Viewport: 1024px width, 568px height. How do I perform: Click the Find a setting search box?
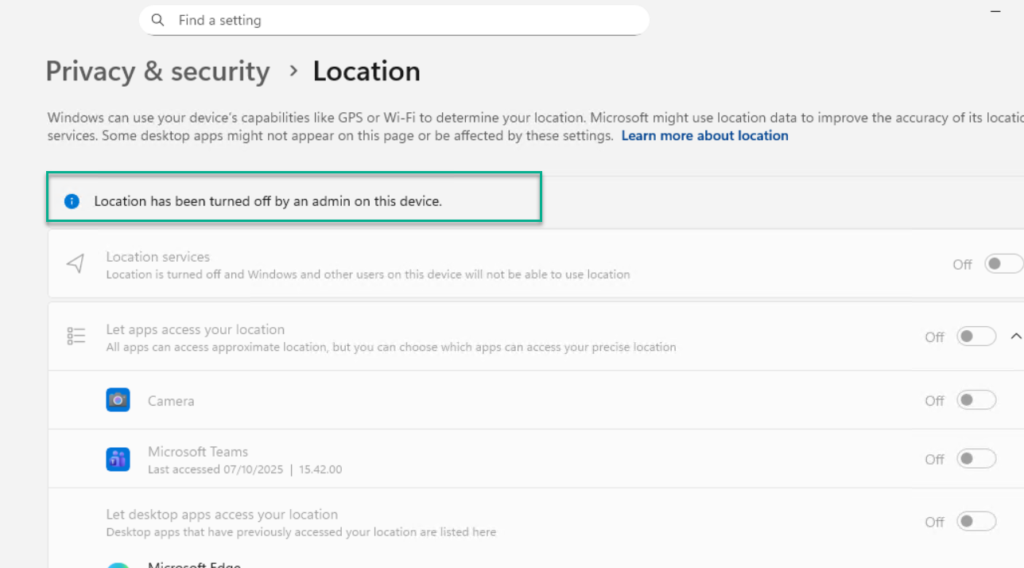tap(400, 20)
